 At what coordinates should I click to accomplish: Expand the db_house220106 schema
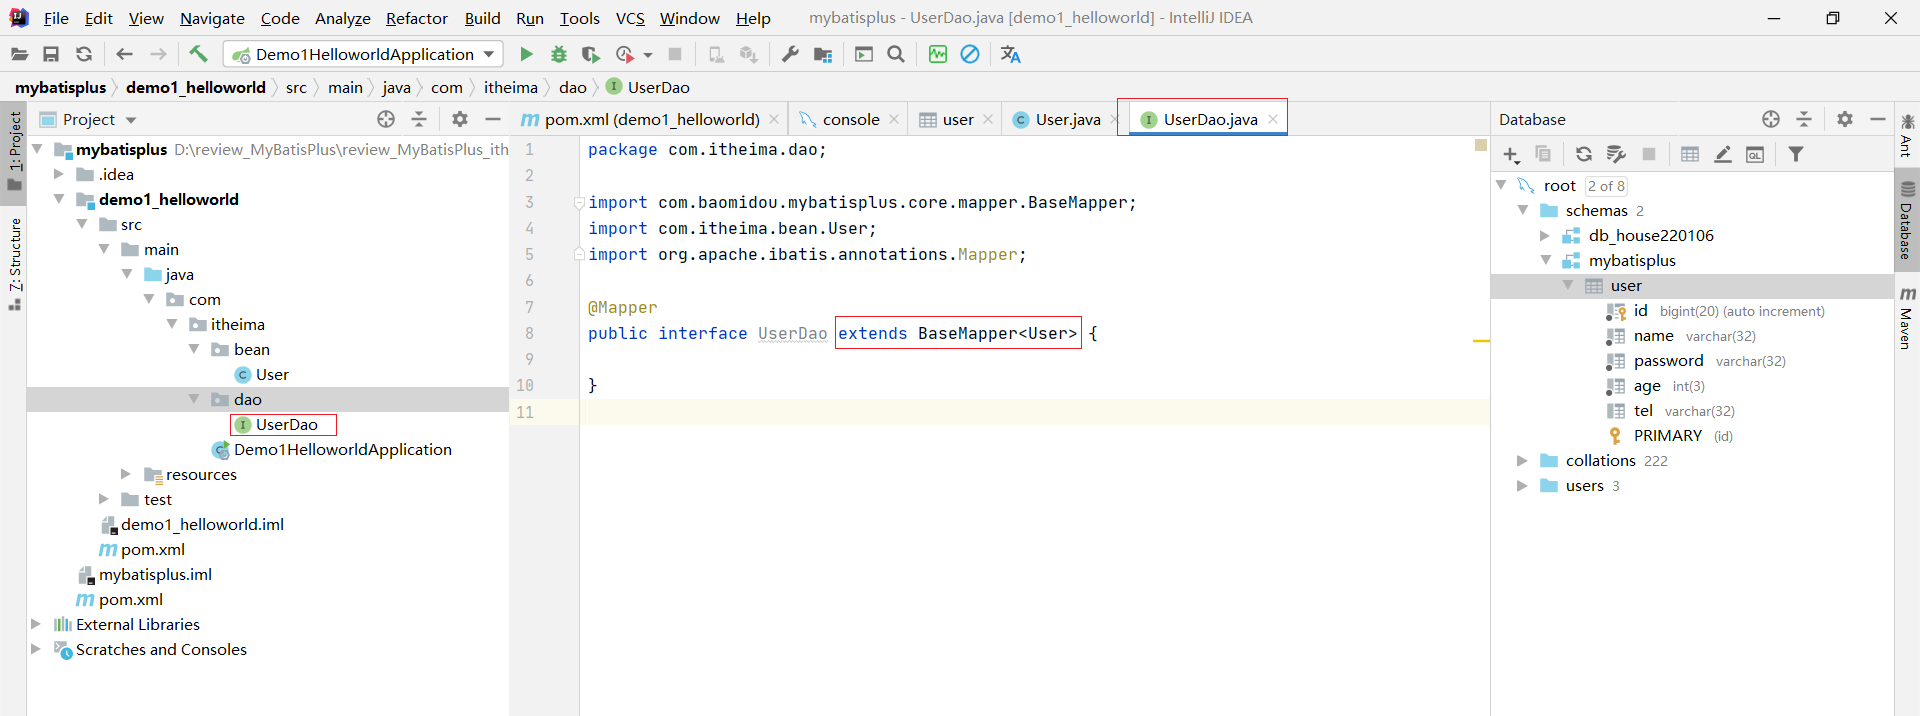(x=1545, y=235)
